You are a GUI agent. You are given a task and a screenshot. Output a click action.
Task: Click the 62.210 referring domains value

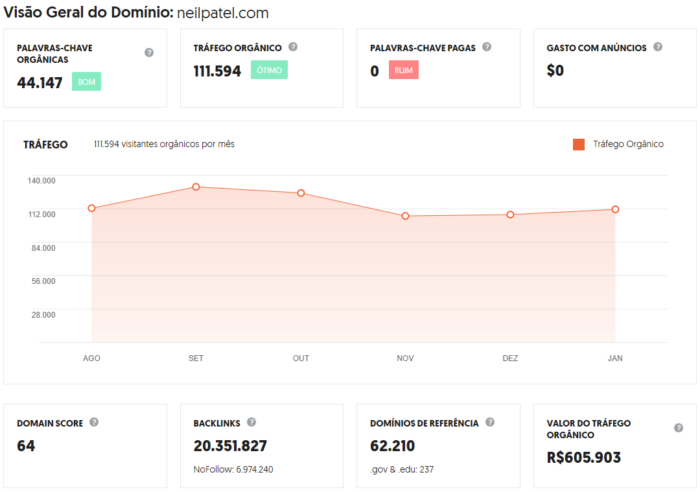[392, 446]
